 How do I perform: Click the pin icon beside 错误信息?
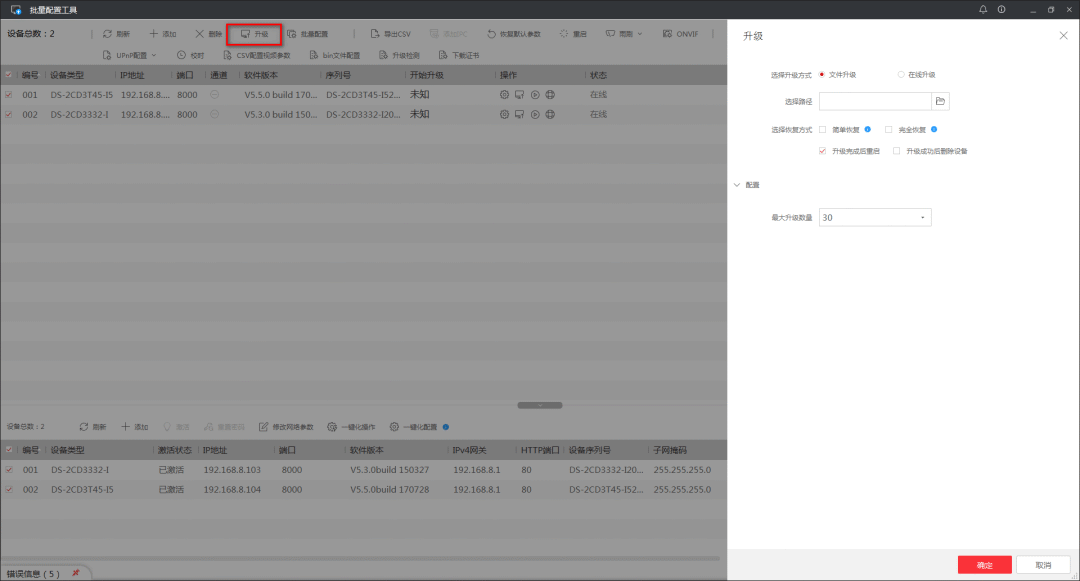75,573
